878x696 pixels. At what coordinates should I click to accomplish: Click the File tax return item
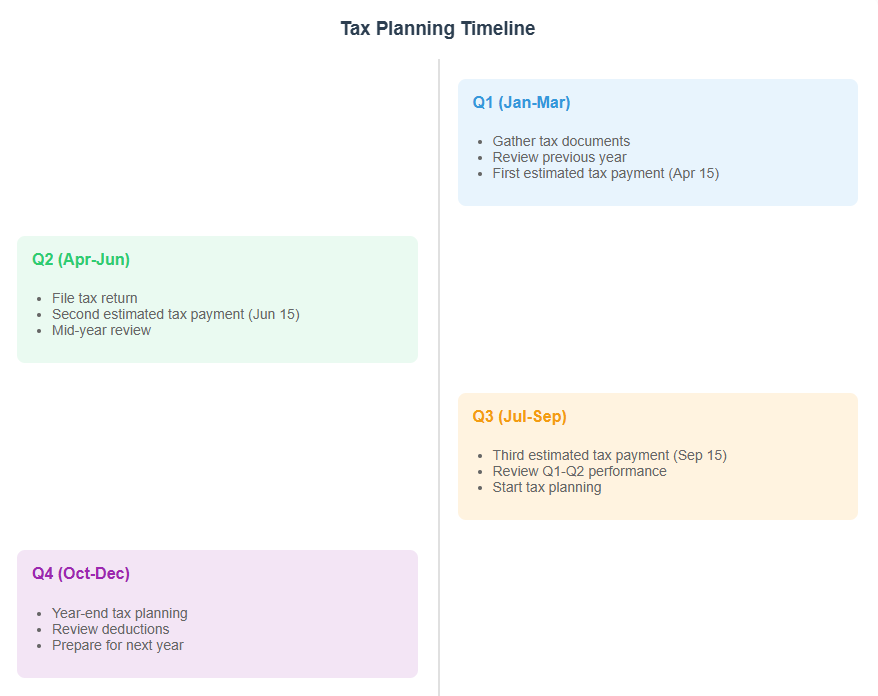click(x=95, y=299)
